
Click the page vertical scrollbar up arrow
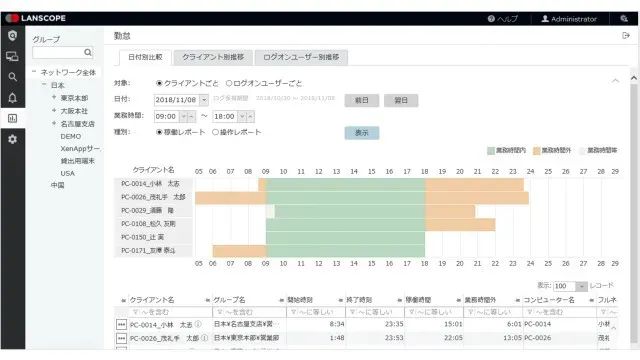633,78
